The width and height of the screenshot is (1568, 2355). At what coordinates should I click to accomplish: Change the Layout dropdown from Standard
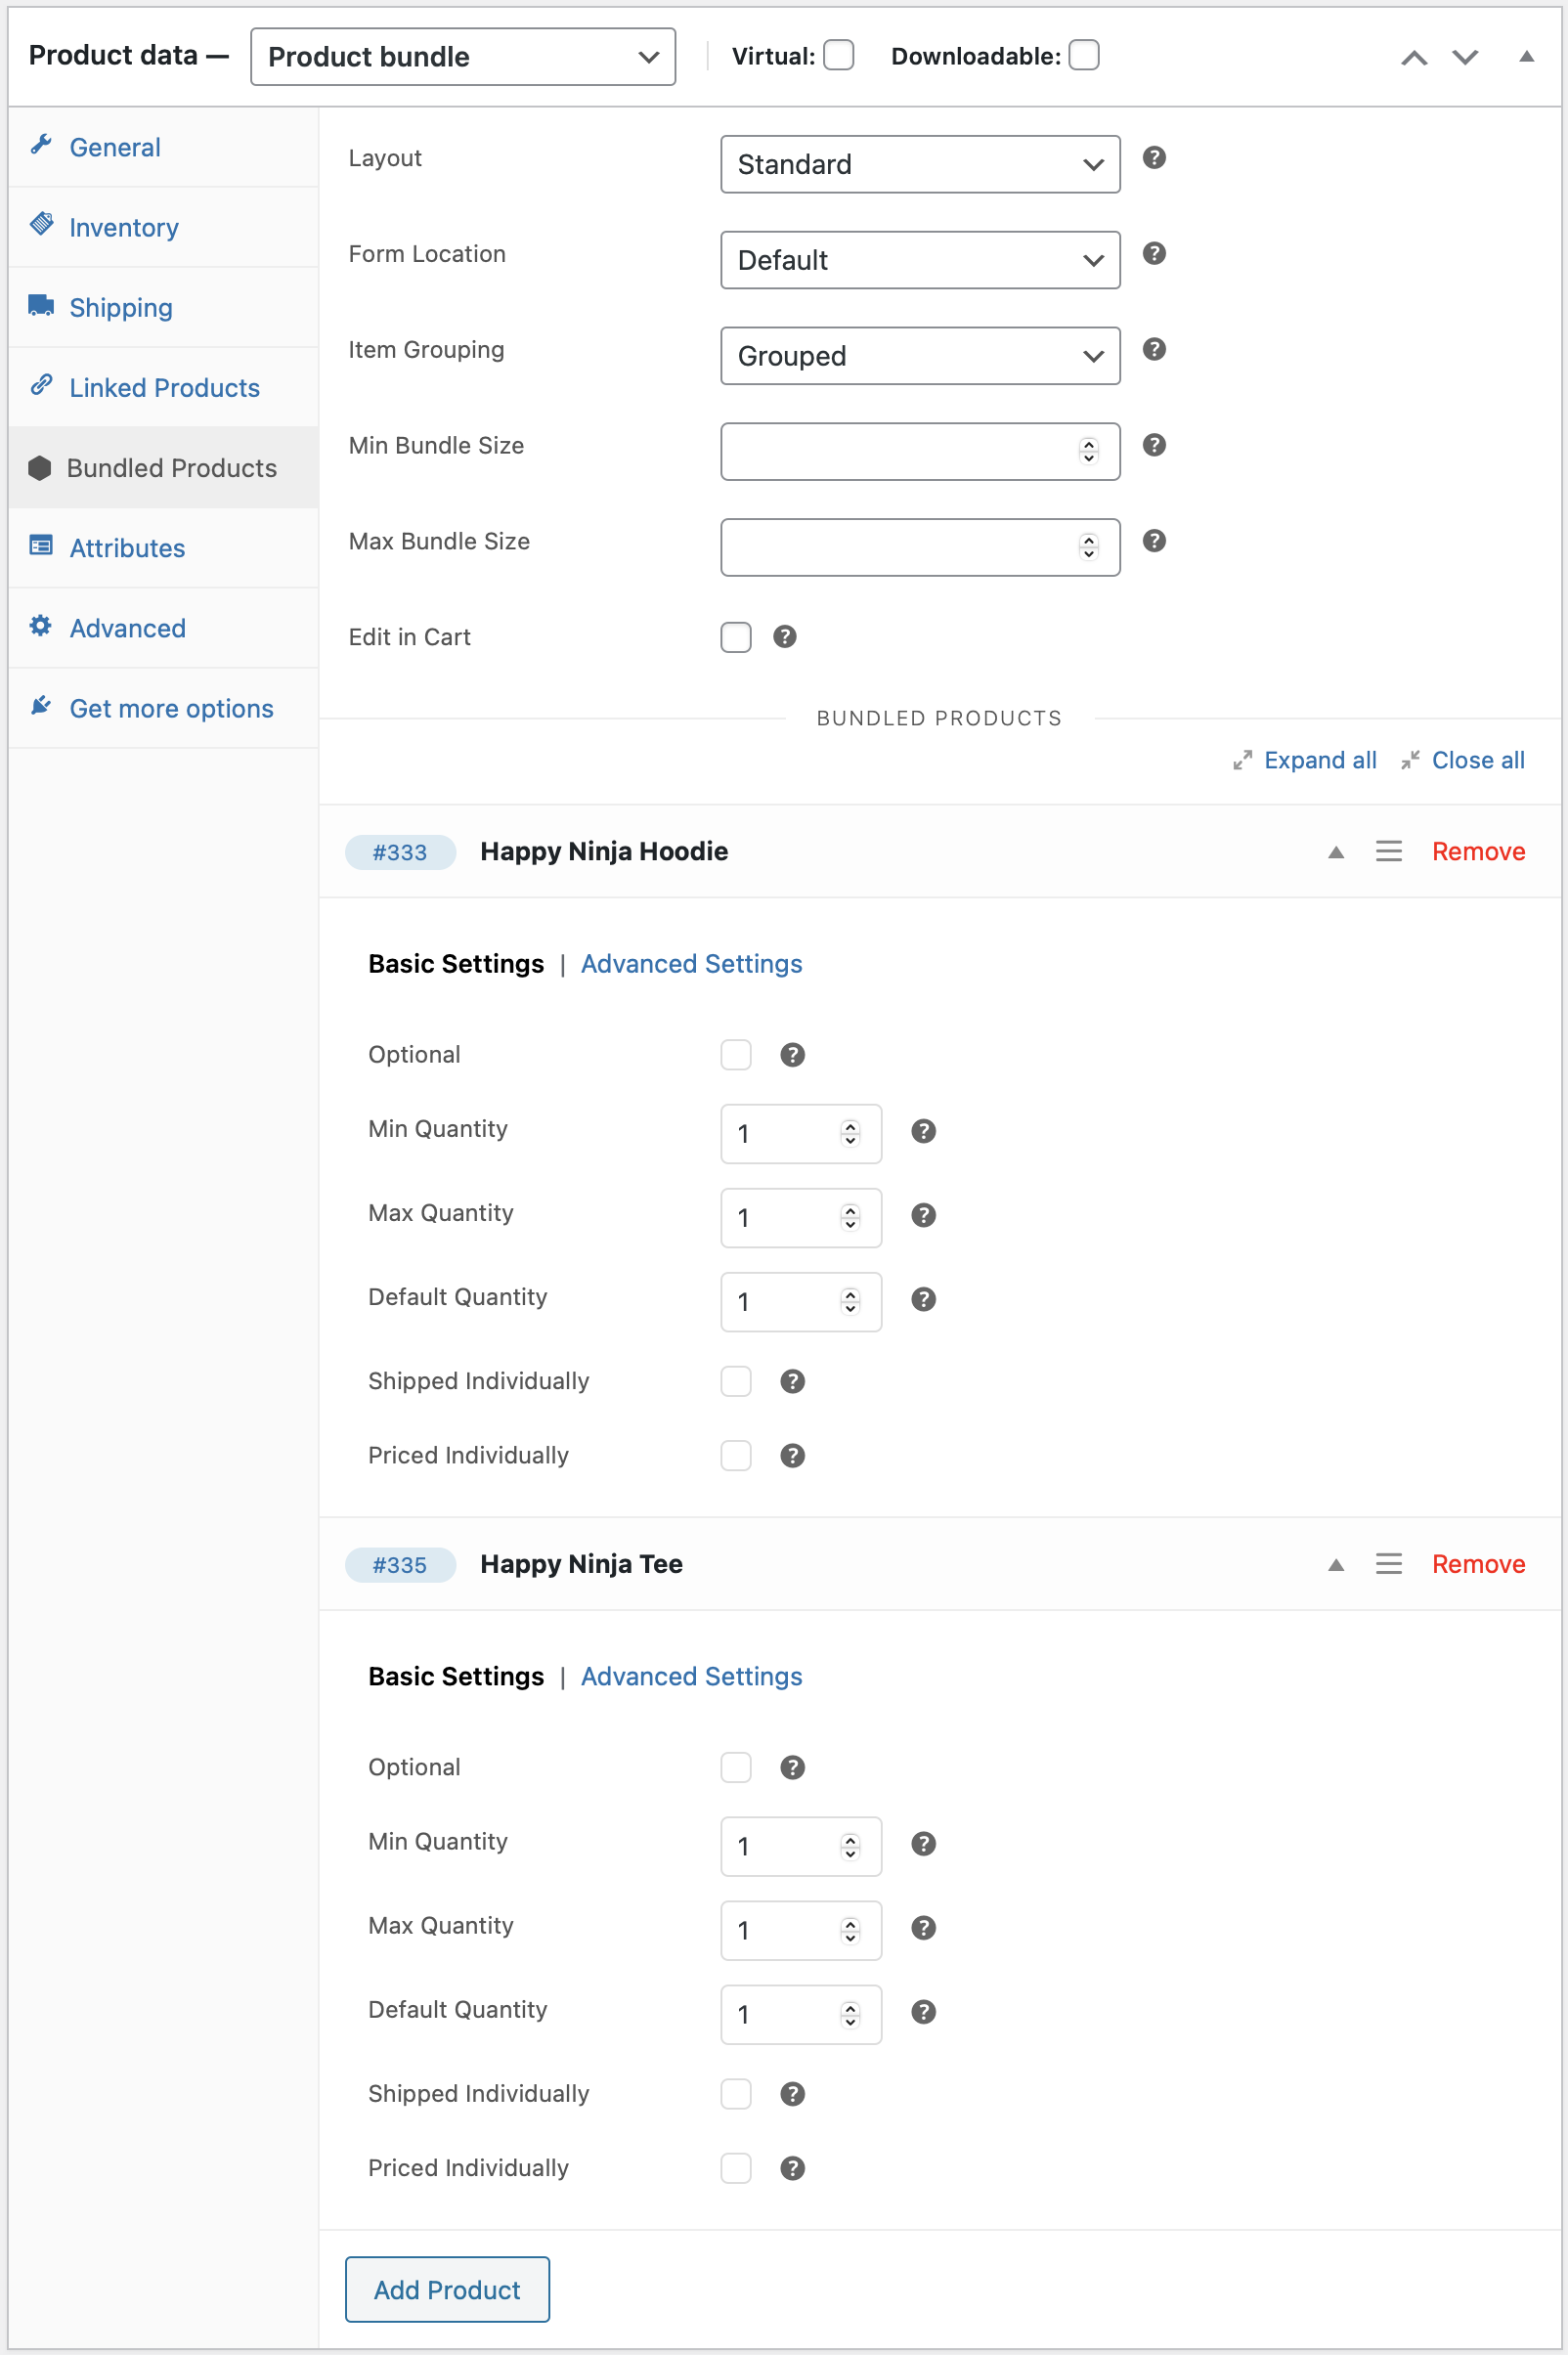919,164
